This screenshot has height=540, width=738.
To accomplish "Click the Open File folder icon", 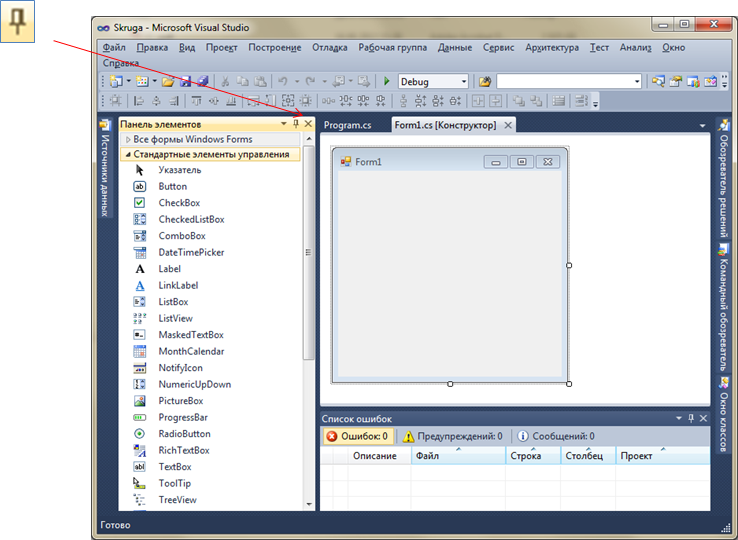I will (168, 82).
